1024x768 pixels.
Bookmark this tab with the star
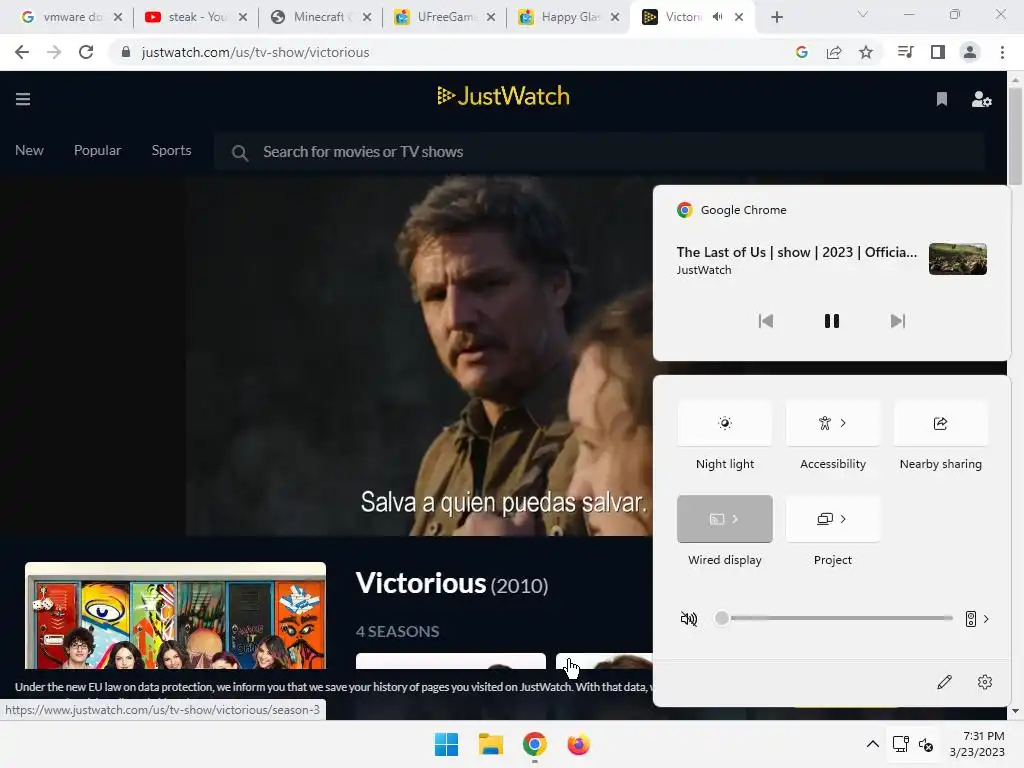point(866,52)
